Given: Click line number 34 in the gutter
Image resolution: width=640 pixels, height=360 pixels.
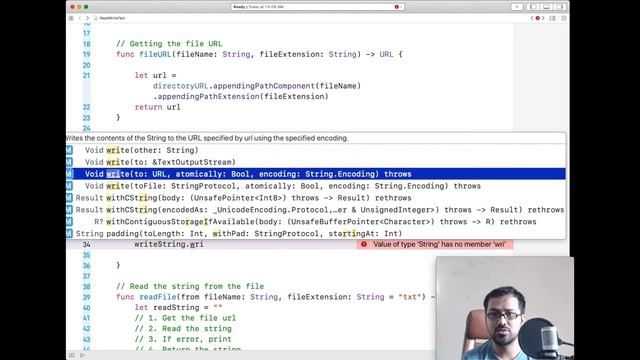Looking at the screenshot, I should click(x=87, y=244).
